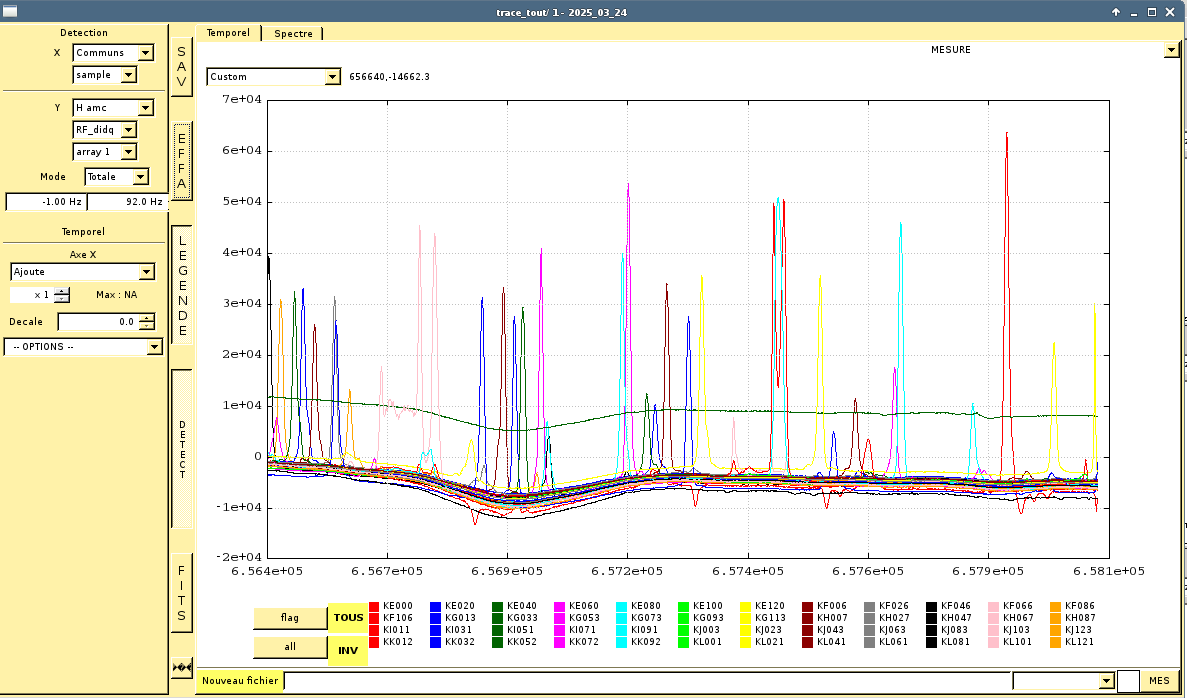
Task: Click the vertical EFFA erase button
Action: (x=181, y=162)
